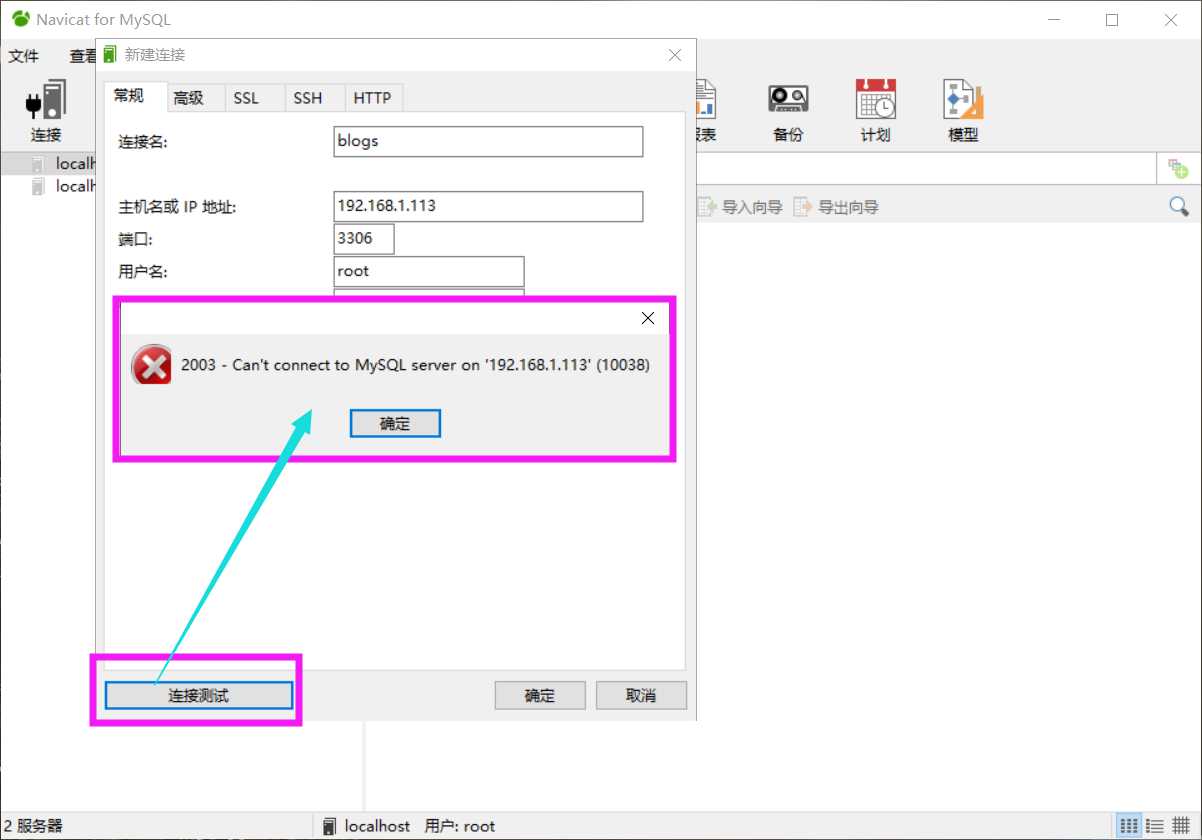Switch to ER diagram view in status bar
The width and height of the screenshot is (1202, 840).
point(1179,826)
